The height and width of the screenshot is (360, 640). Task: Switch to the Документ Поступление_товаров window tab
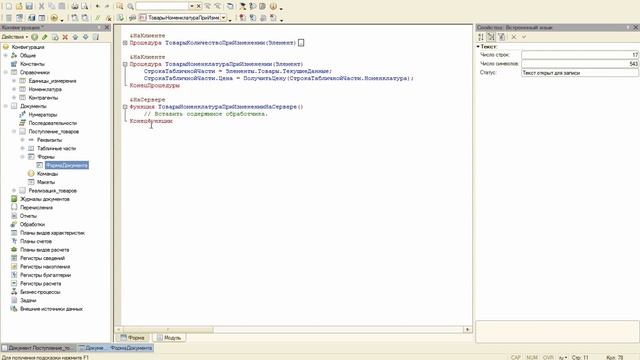pyautogui.click(x=38, y=348)
